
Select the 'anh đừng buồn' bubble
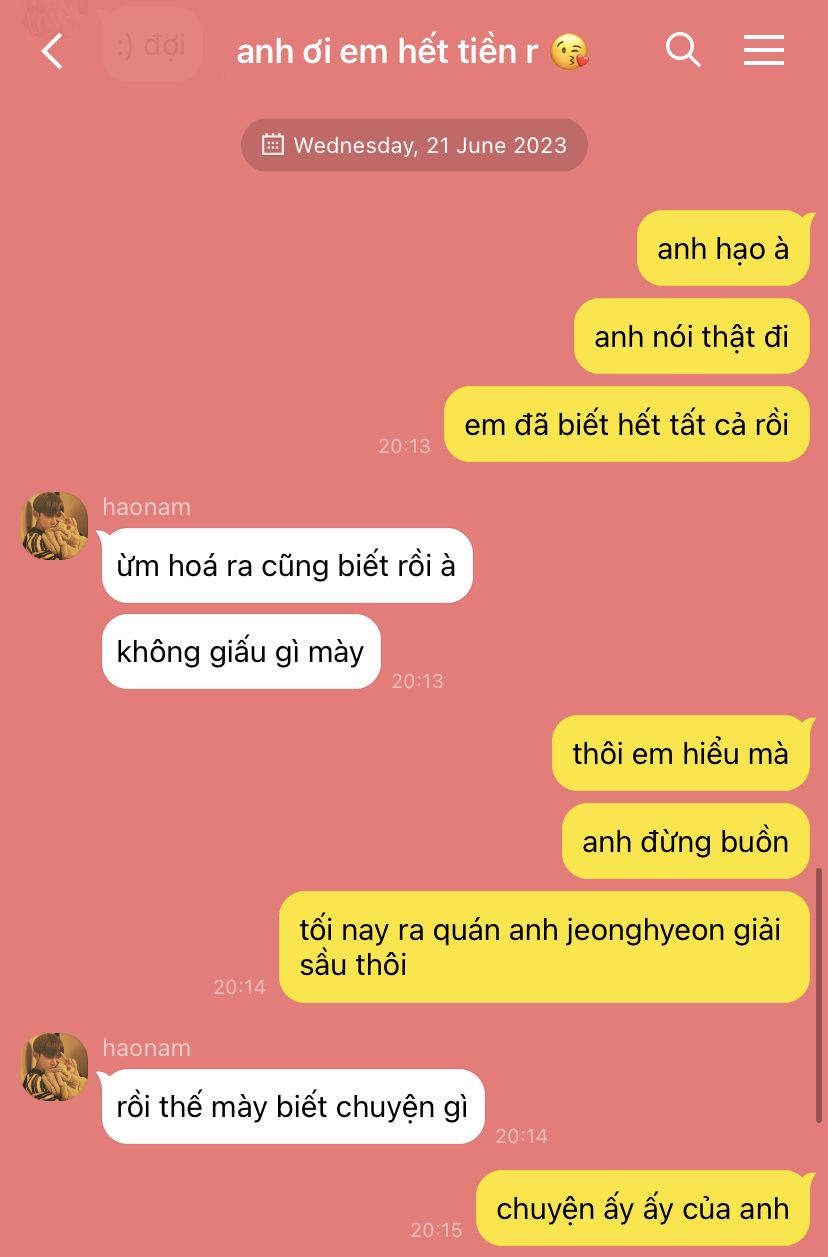[686, 841]
